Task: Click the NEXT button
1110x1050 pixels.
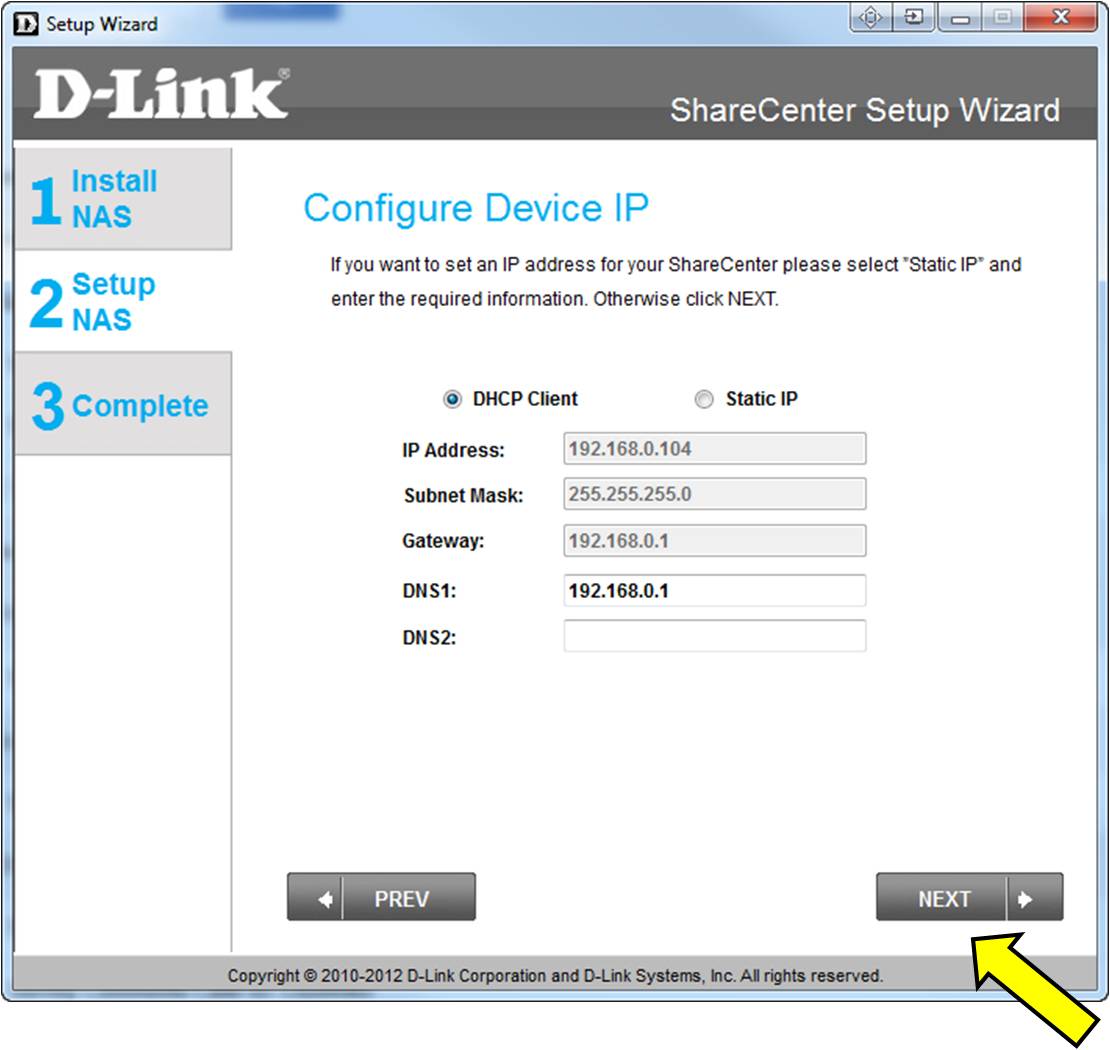Action: [x=969, y=897]
